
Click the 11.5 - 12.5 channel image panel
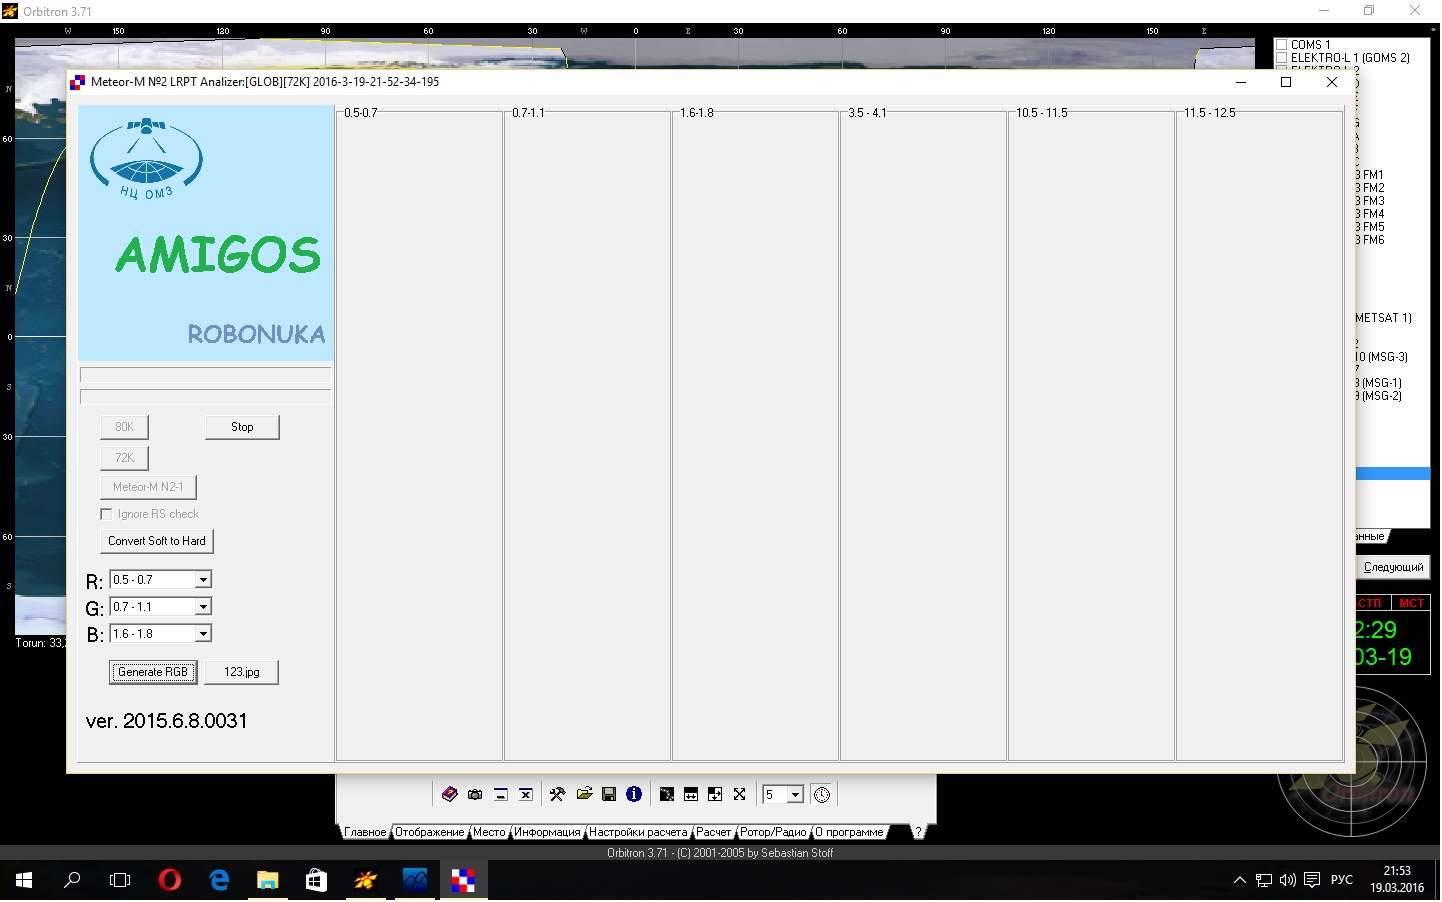[x=1259, y=437]
